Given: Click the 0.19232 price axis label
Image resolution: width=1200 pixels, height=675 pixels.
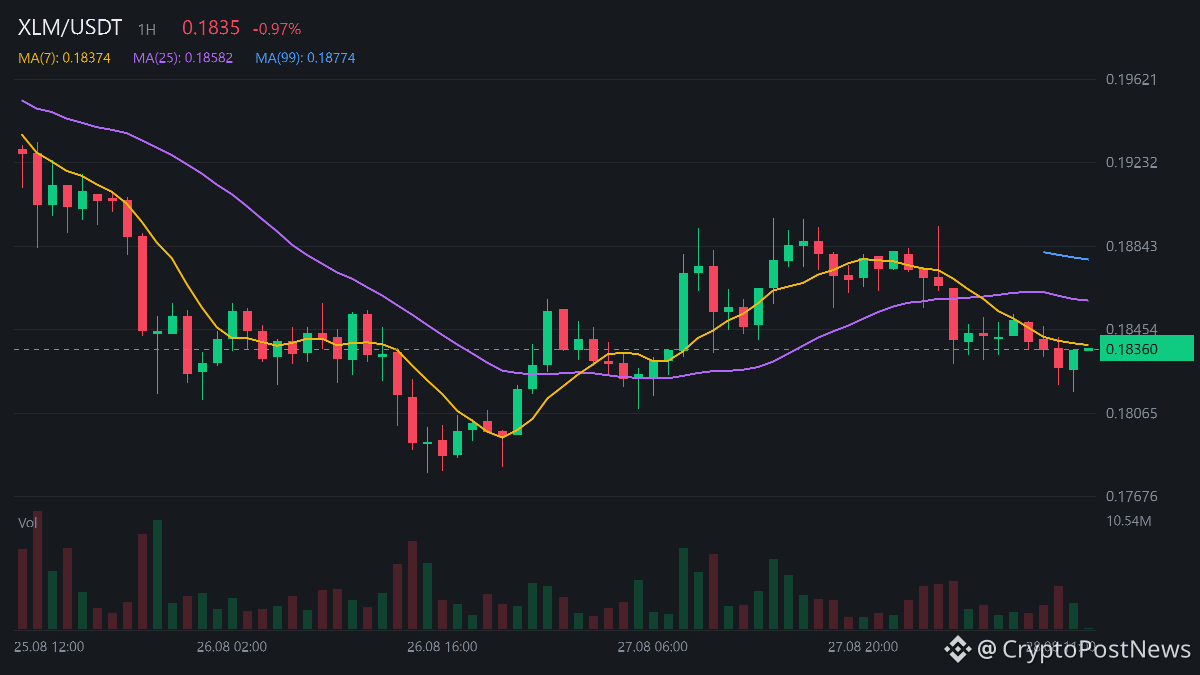Looking at the screenshot, I should point(1131,162).
